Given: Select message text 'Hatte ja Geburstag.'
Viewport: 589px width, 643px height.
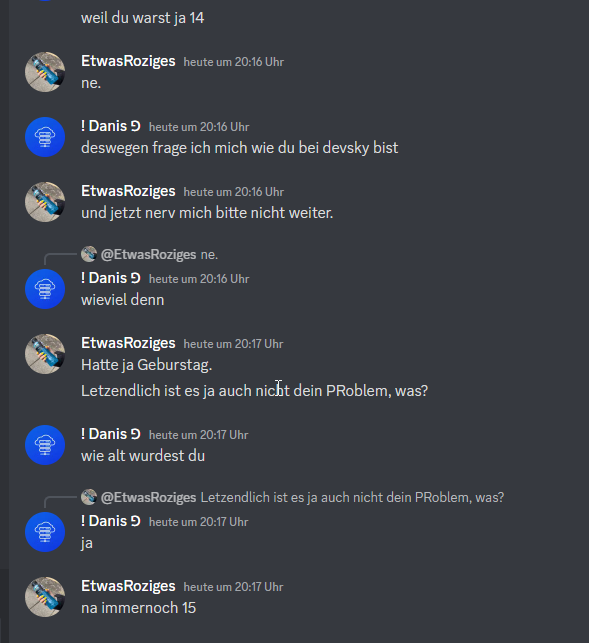Looking at the screenshot, I should 146,365.
